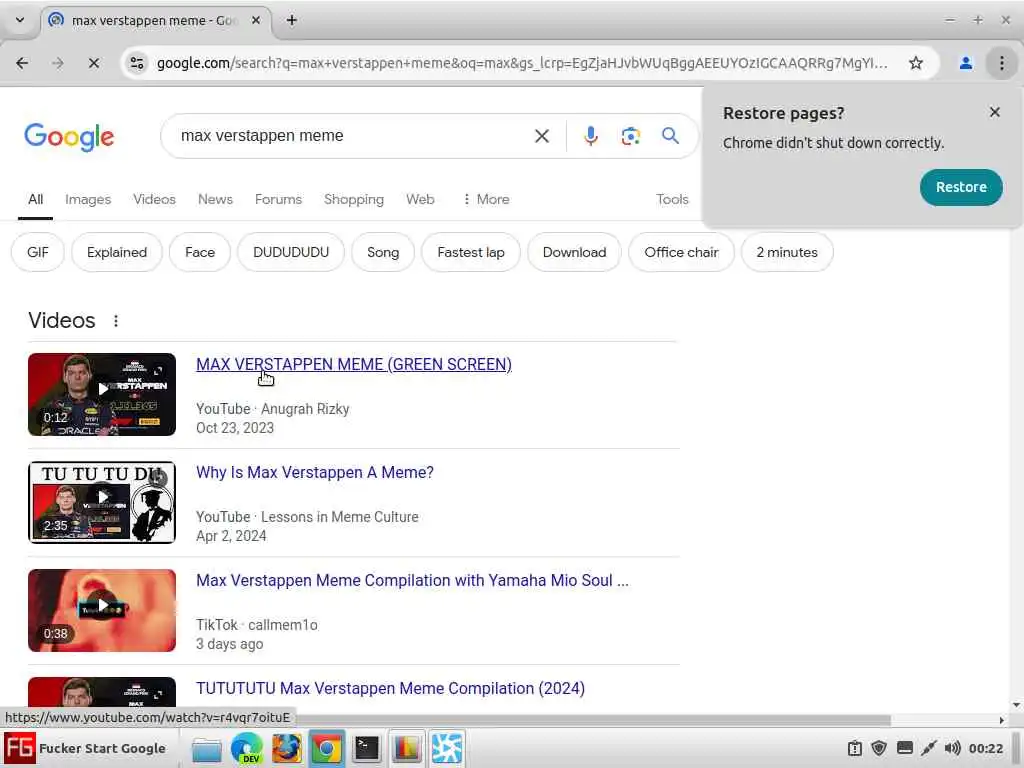
Task: Close the max verstappen meme tab
Action: click(256, 20)
